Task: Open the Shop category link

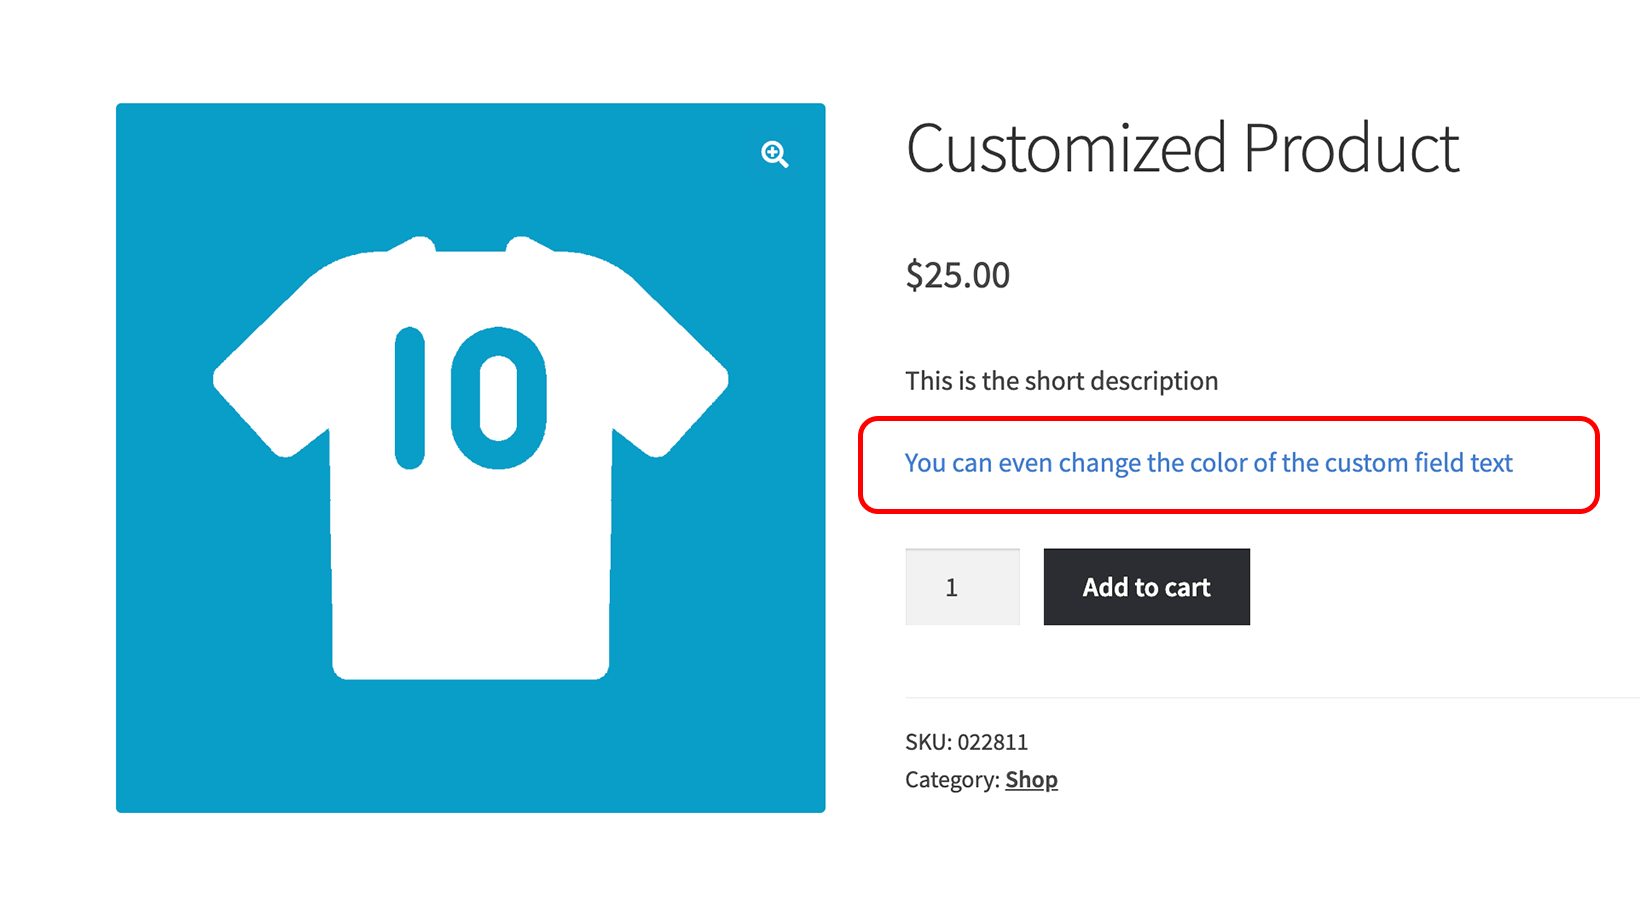Action: [1031, 780]
